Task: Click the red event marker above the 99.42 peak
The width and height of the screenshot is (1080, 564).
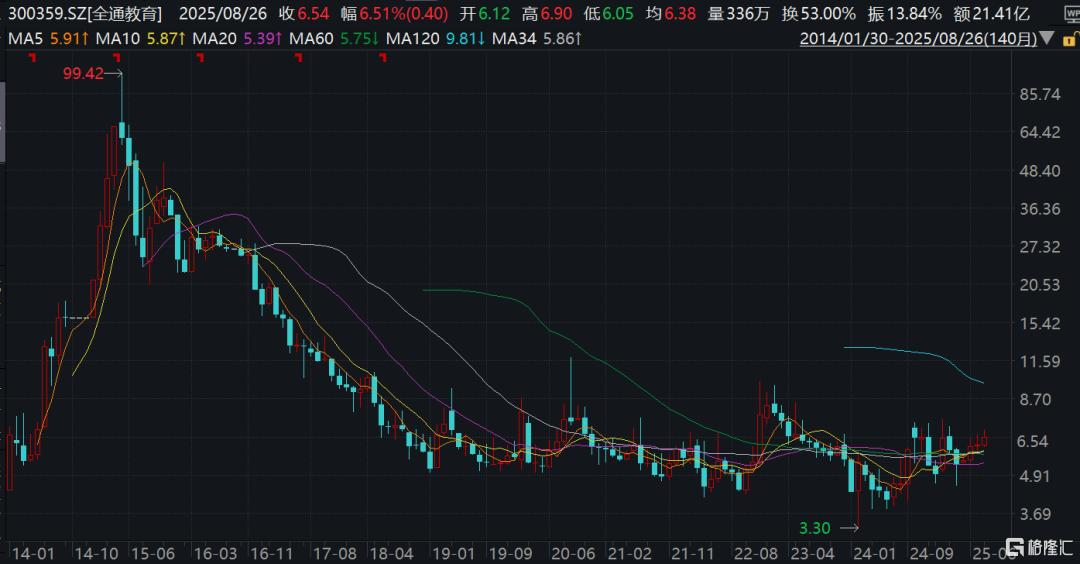Action: pyautogui.click(x=116, y=58)
